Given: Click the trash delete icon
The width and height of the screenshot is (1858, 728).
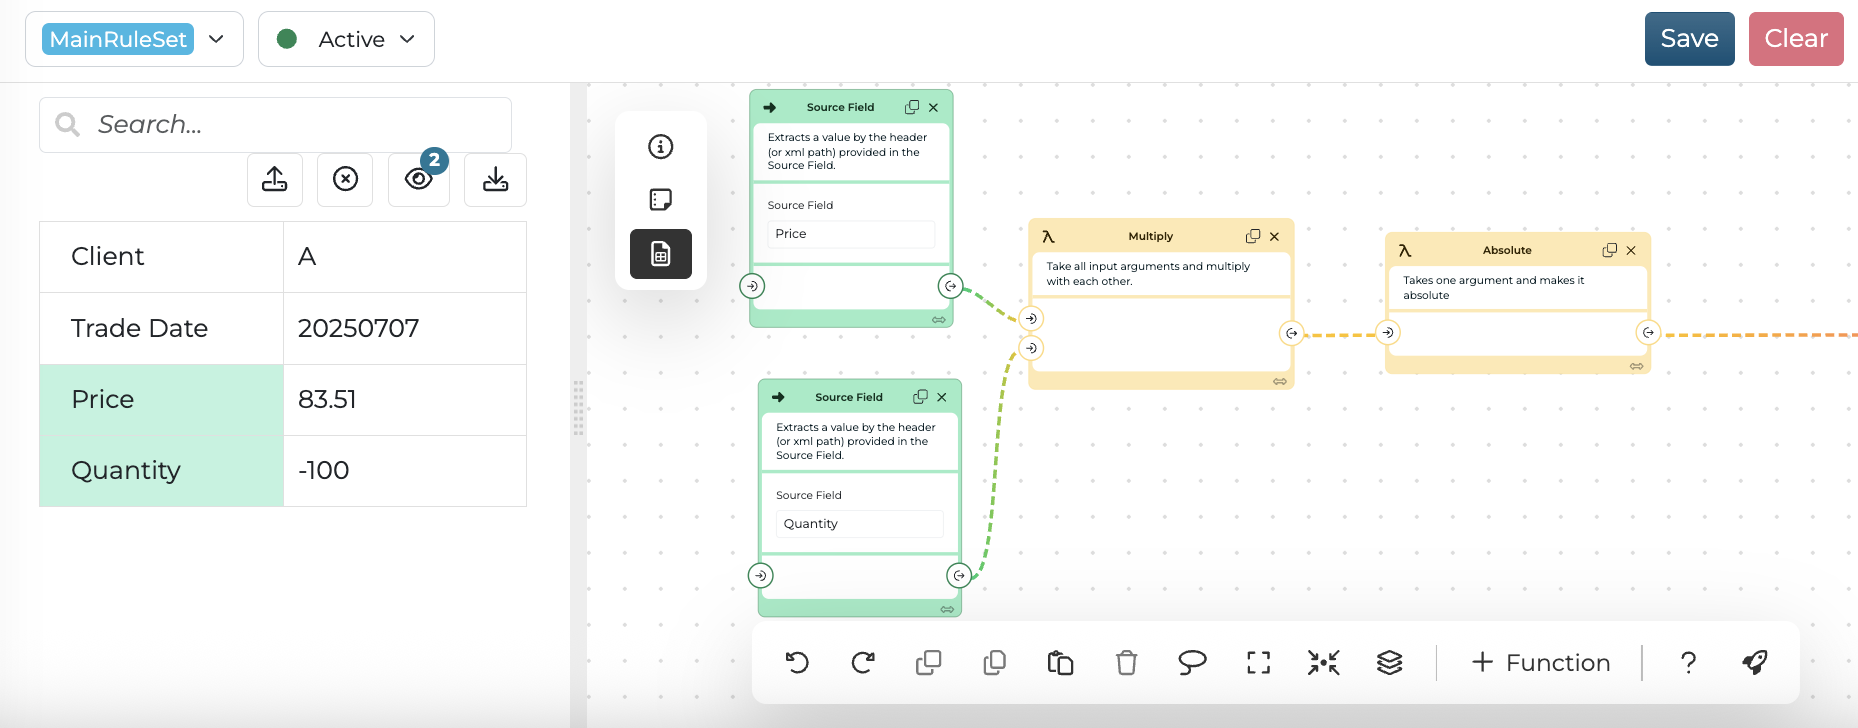Looking at the screenshot, I should (1127, 662).
